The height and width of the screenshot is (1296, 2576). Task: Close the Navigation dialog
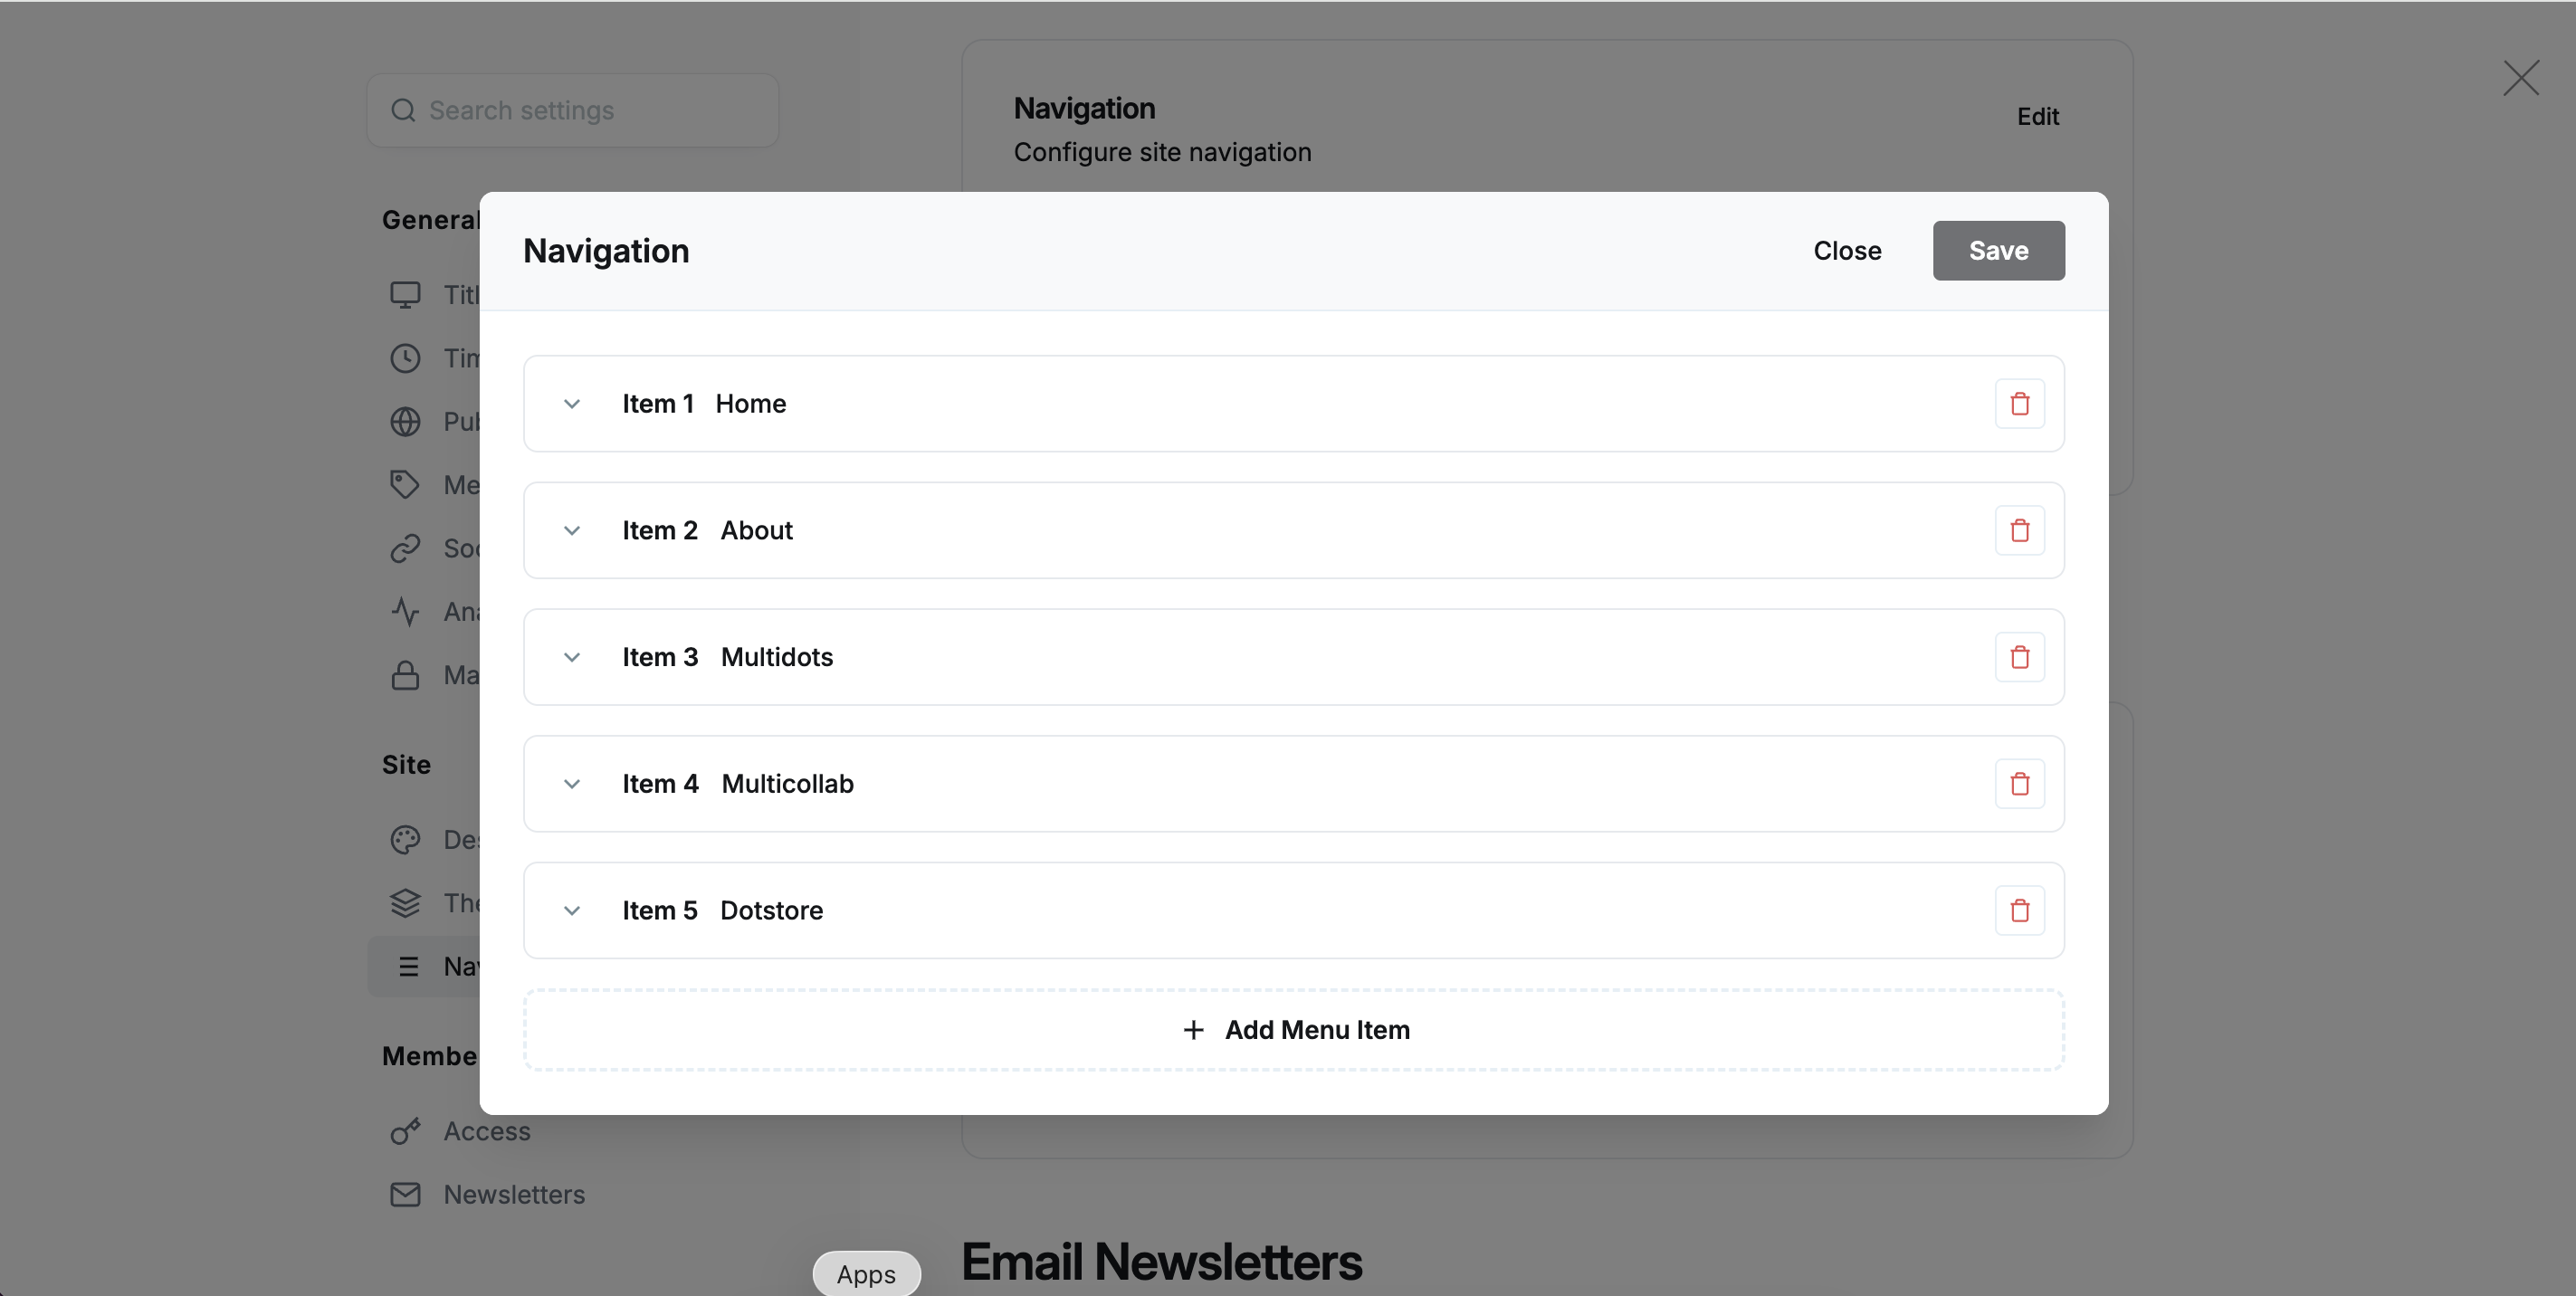[1846, 251]
